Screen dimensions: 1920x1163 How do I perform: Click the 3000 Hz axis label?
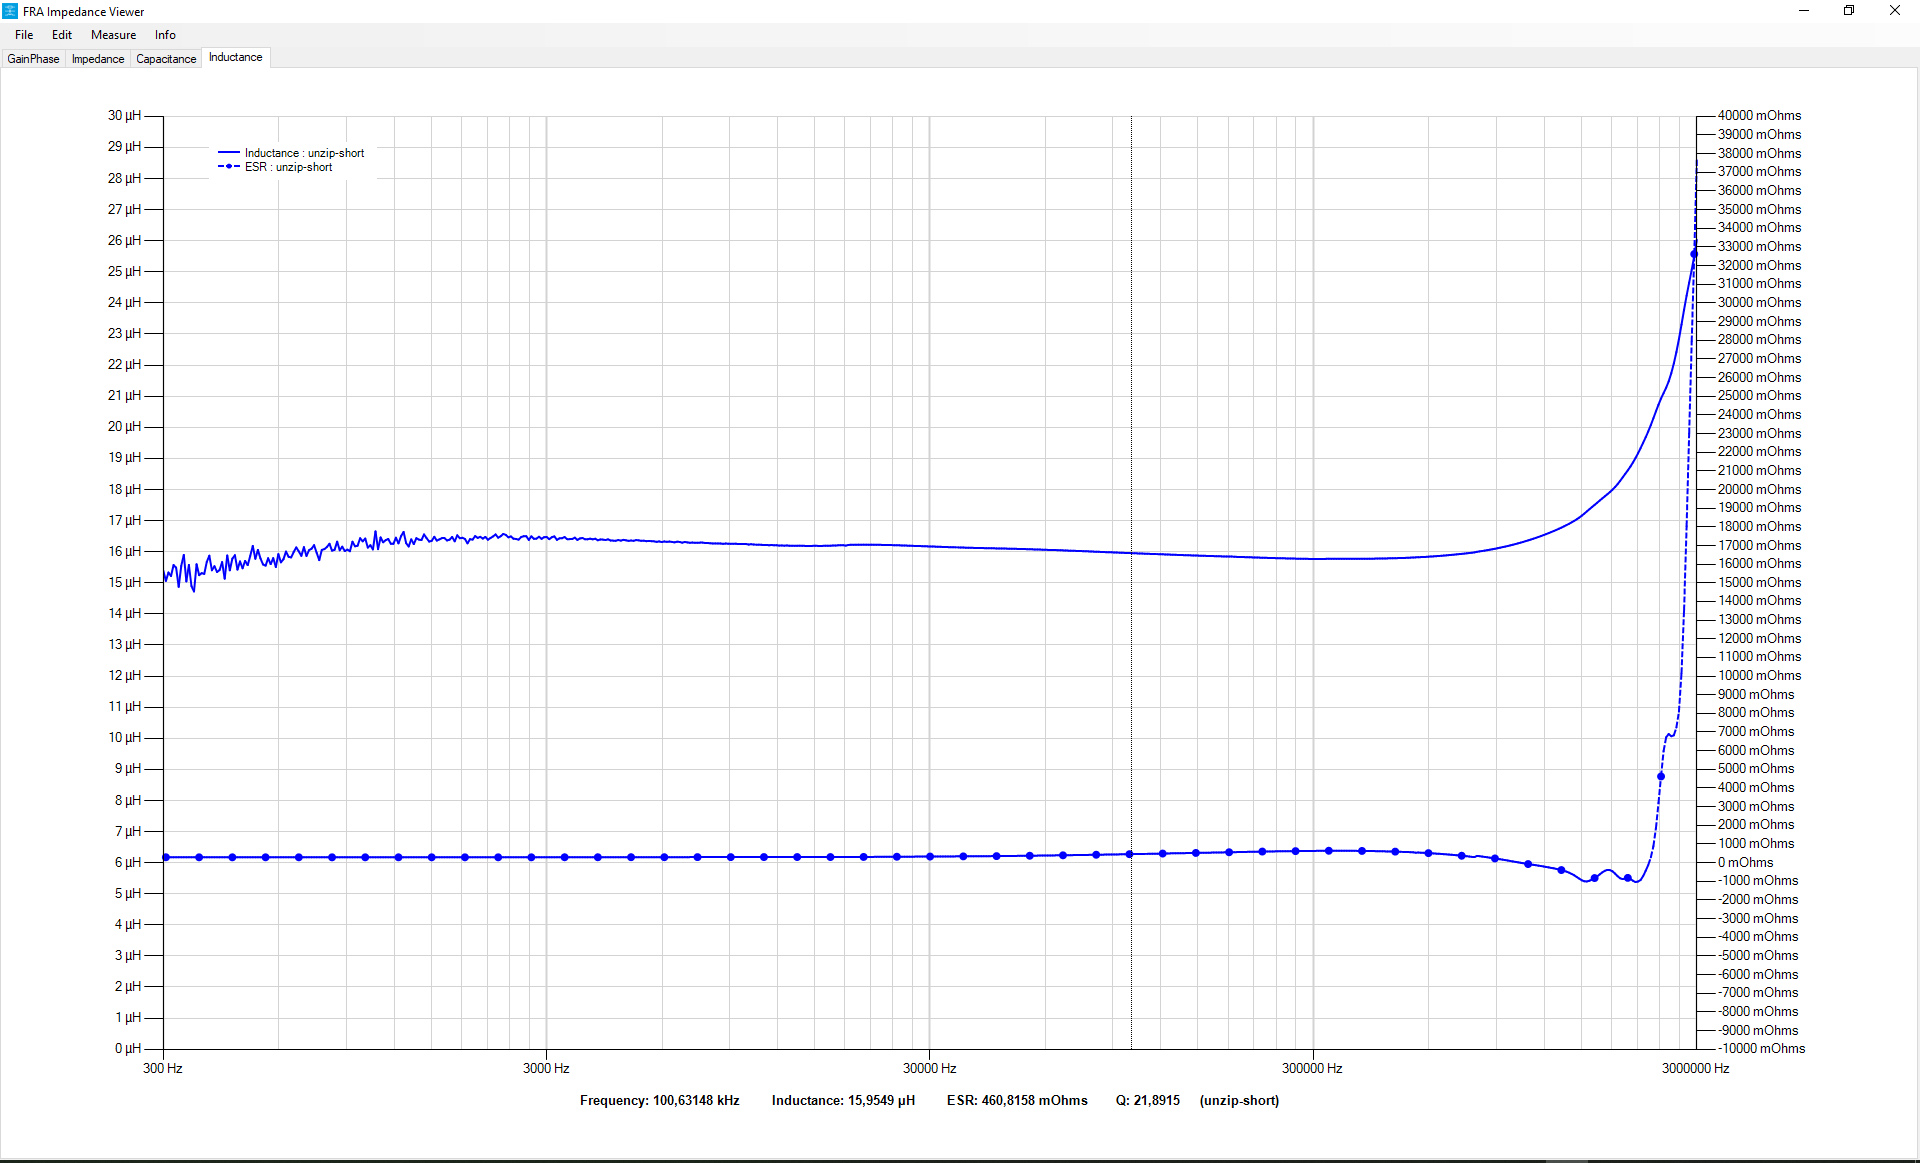[546, 1069]
